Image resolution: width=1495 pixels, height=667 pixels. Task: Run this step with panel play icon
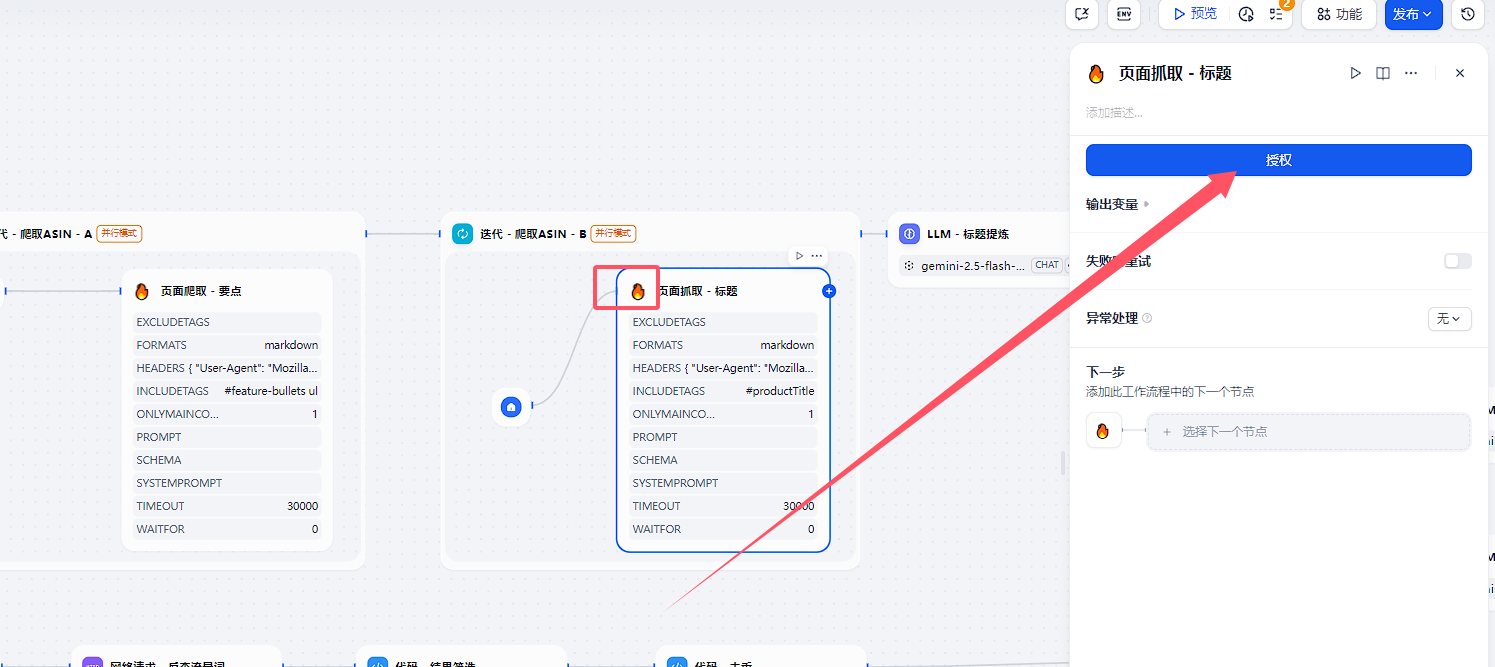coord(1356,73)
